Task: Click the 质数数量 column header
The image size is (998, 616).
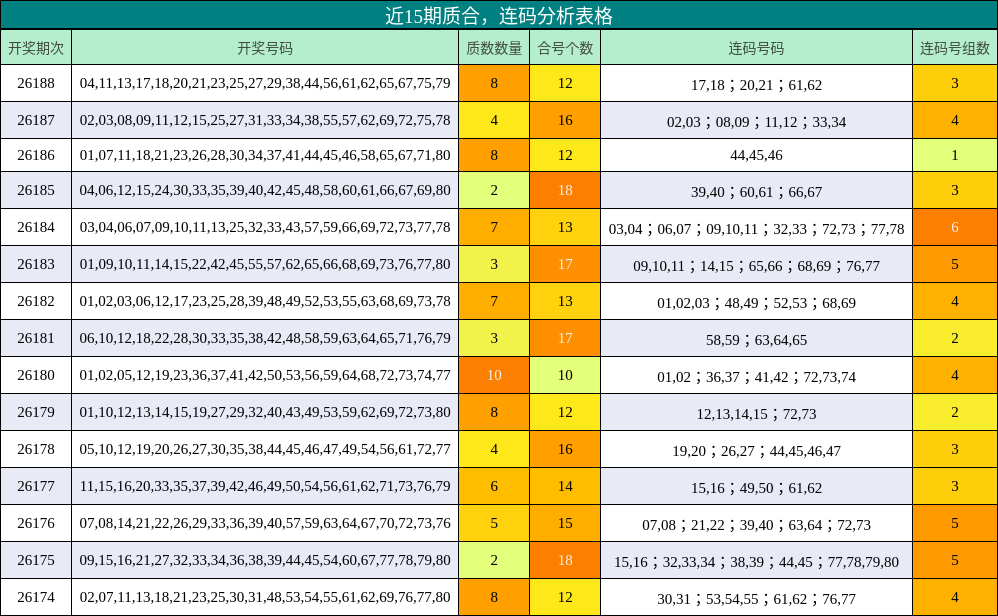Action: tap(494, 48)
